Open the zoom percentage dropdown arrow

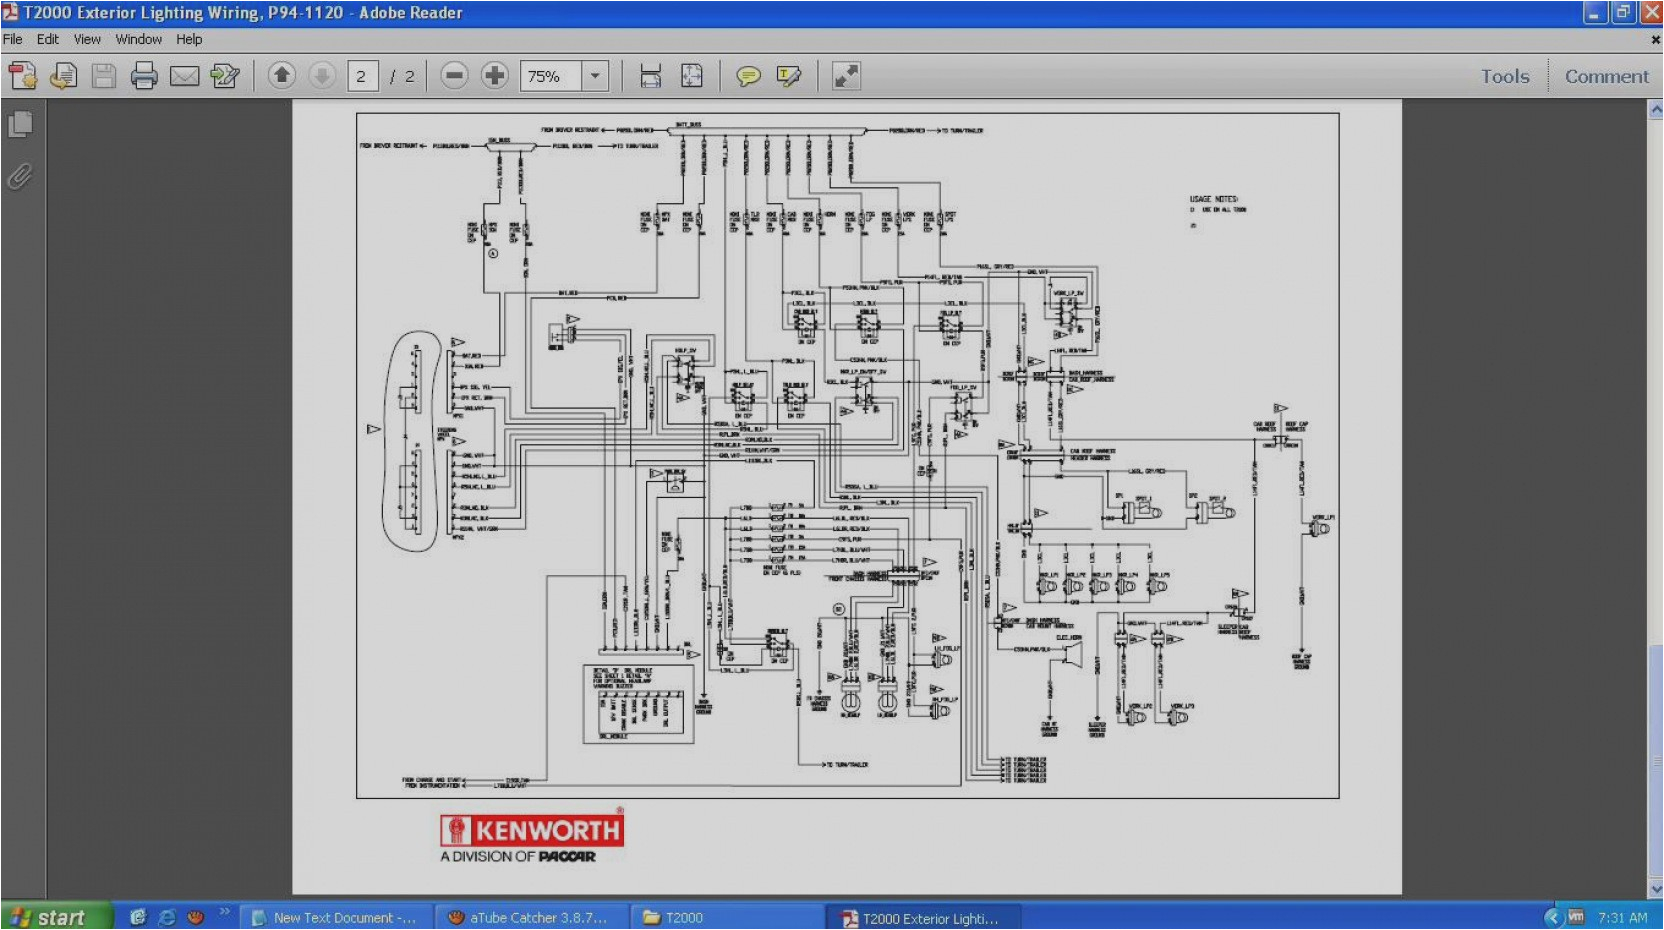(596, 76)
